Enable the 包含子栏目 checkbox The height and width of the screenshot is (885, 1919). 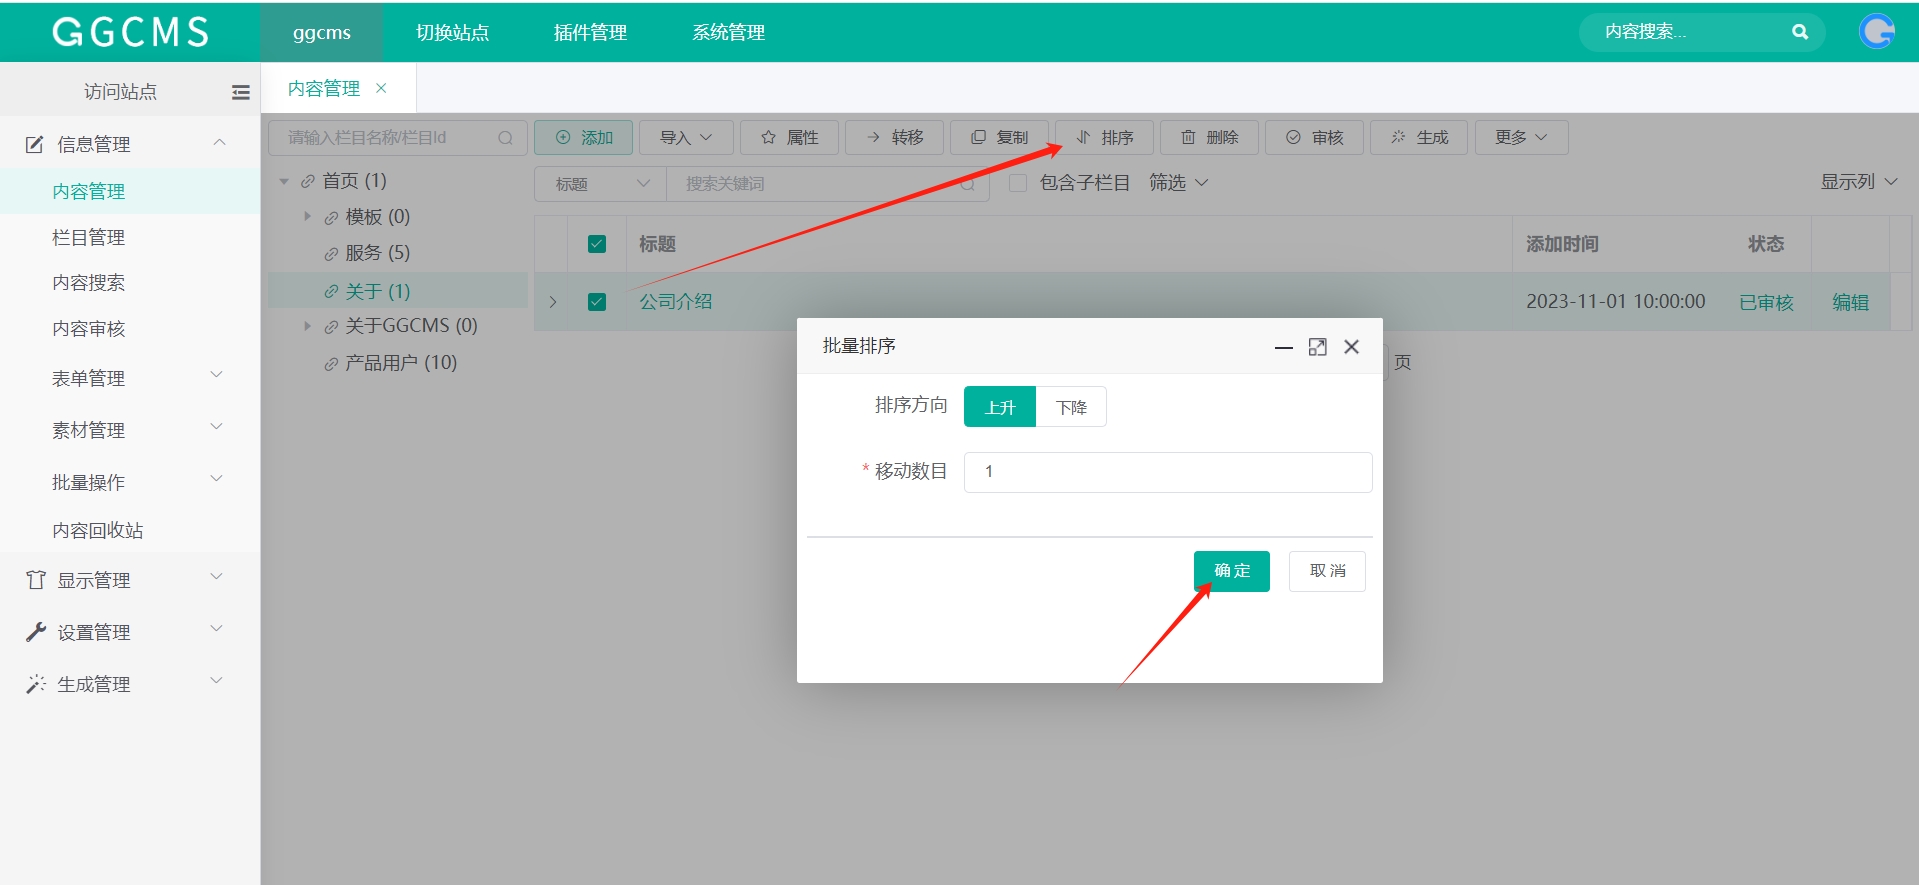click(x=1018, y=183)
